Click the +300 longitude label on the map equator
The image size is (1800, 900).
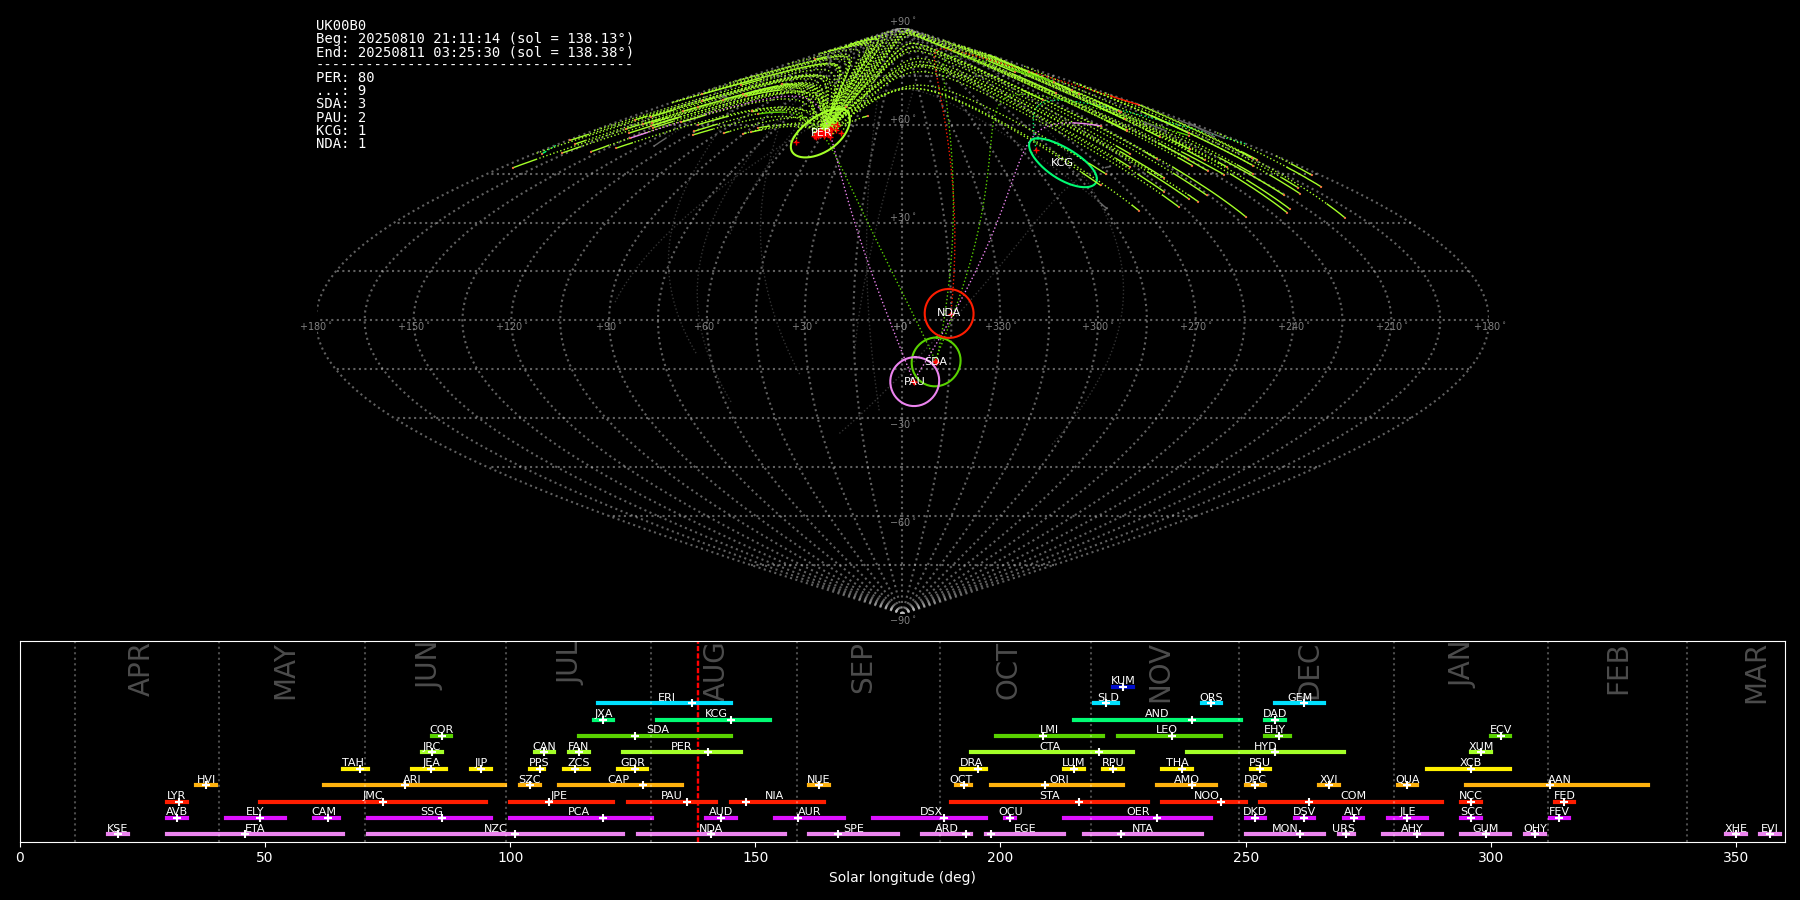tap(1096, 326)
